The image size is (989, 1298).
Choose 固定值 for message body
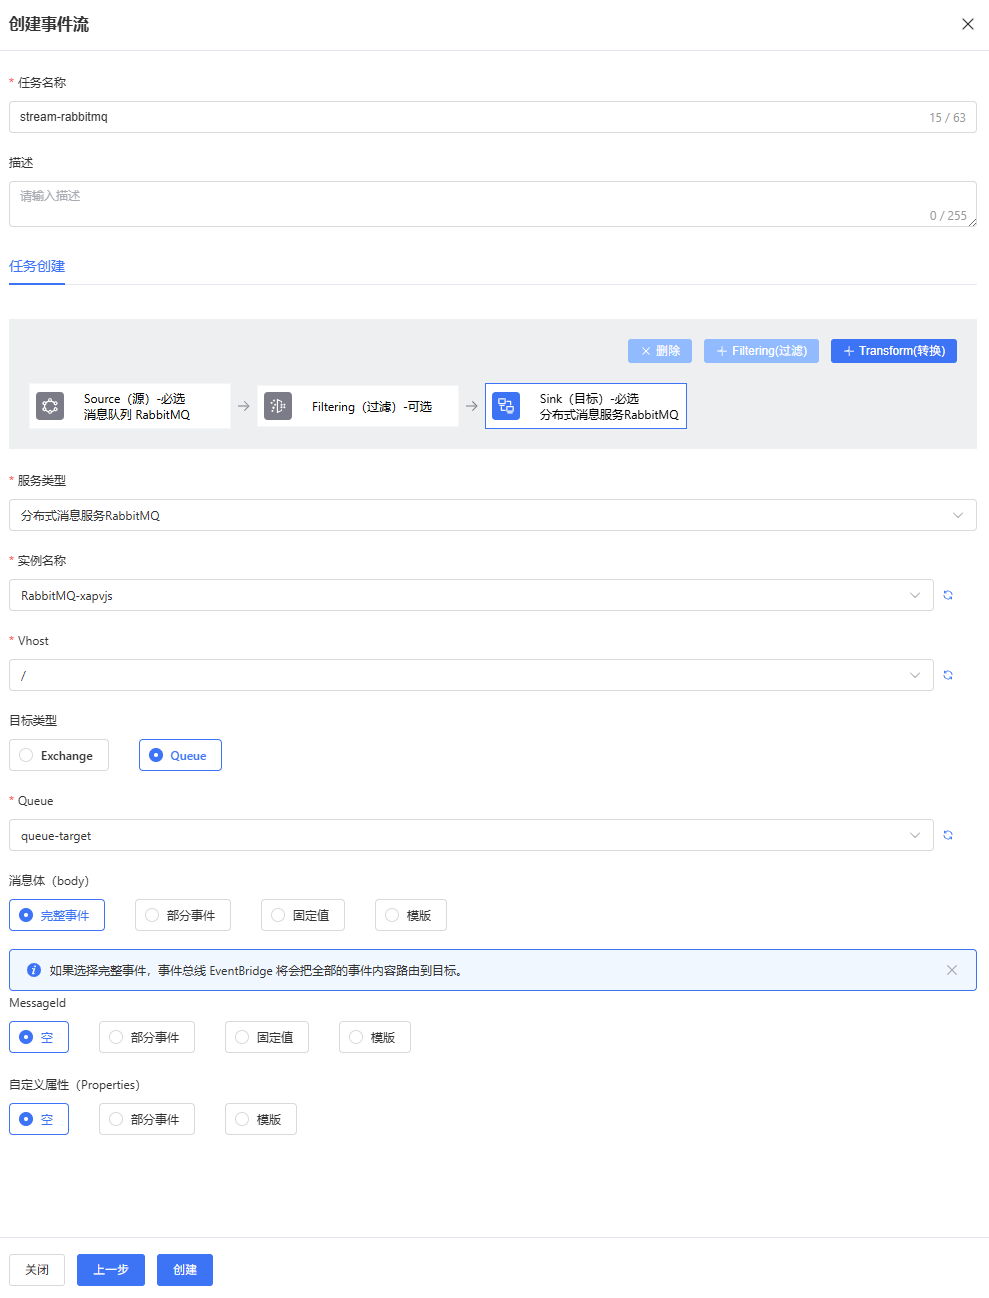point(303,915)
